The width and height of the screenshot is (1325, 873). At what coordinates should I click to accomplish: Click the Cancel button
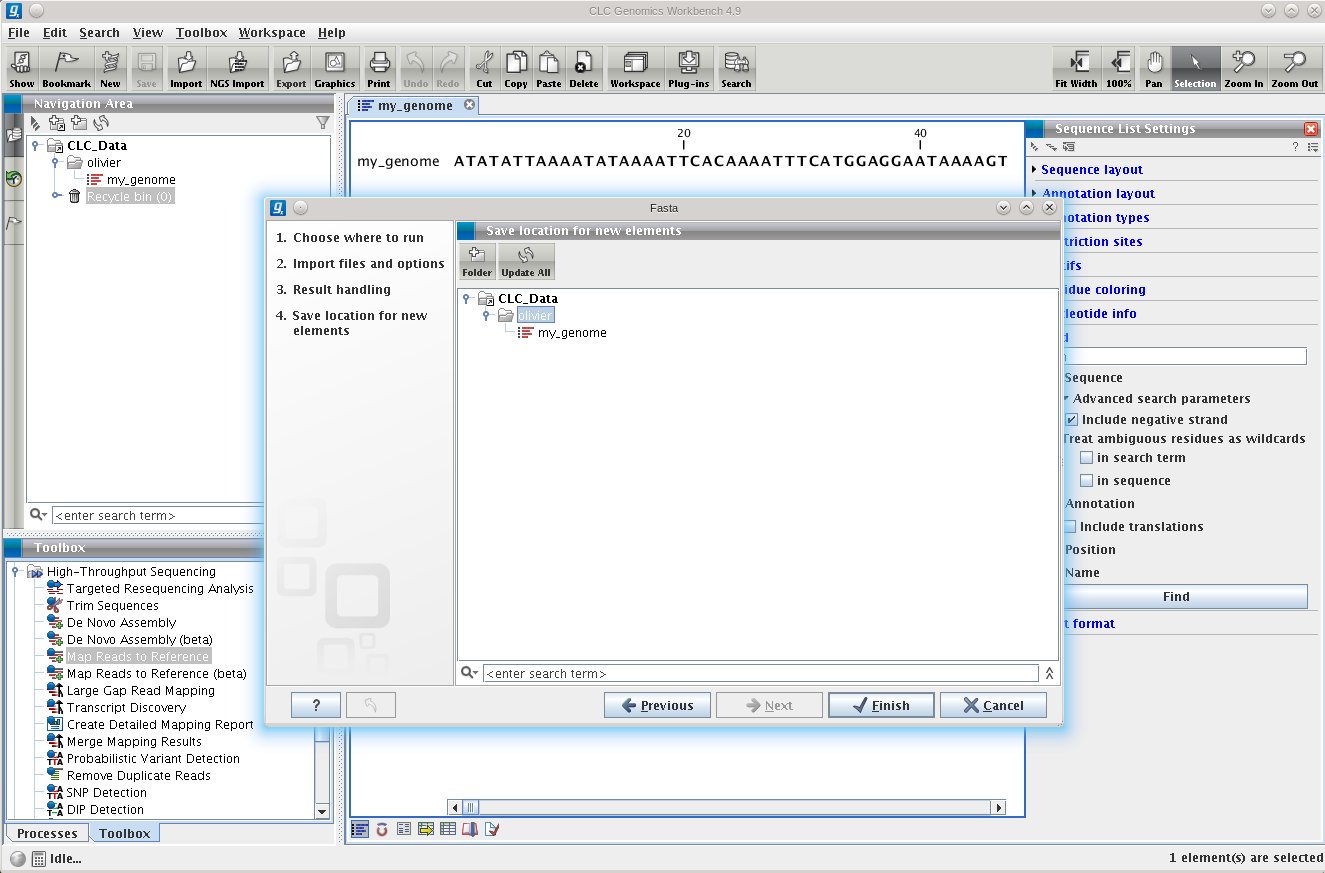[993, 705]
